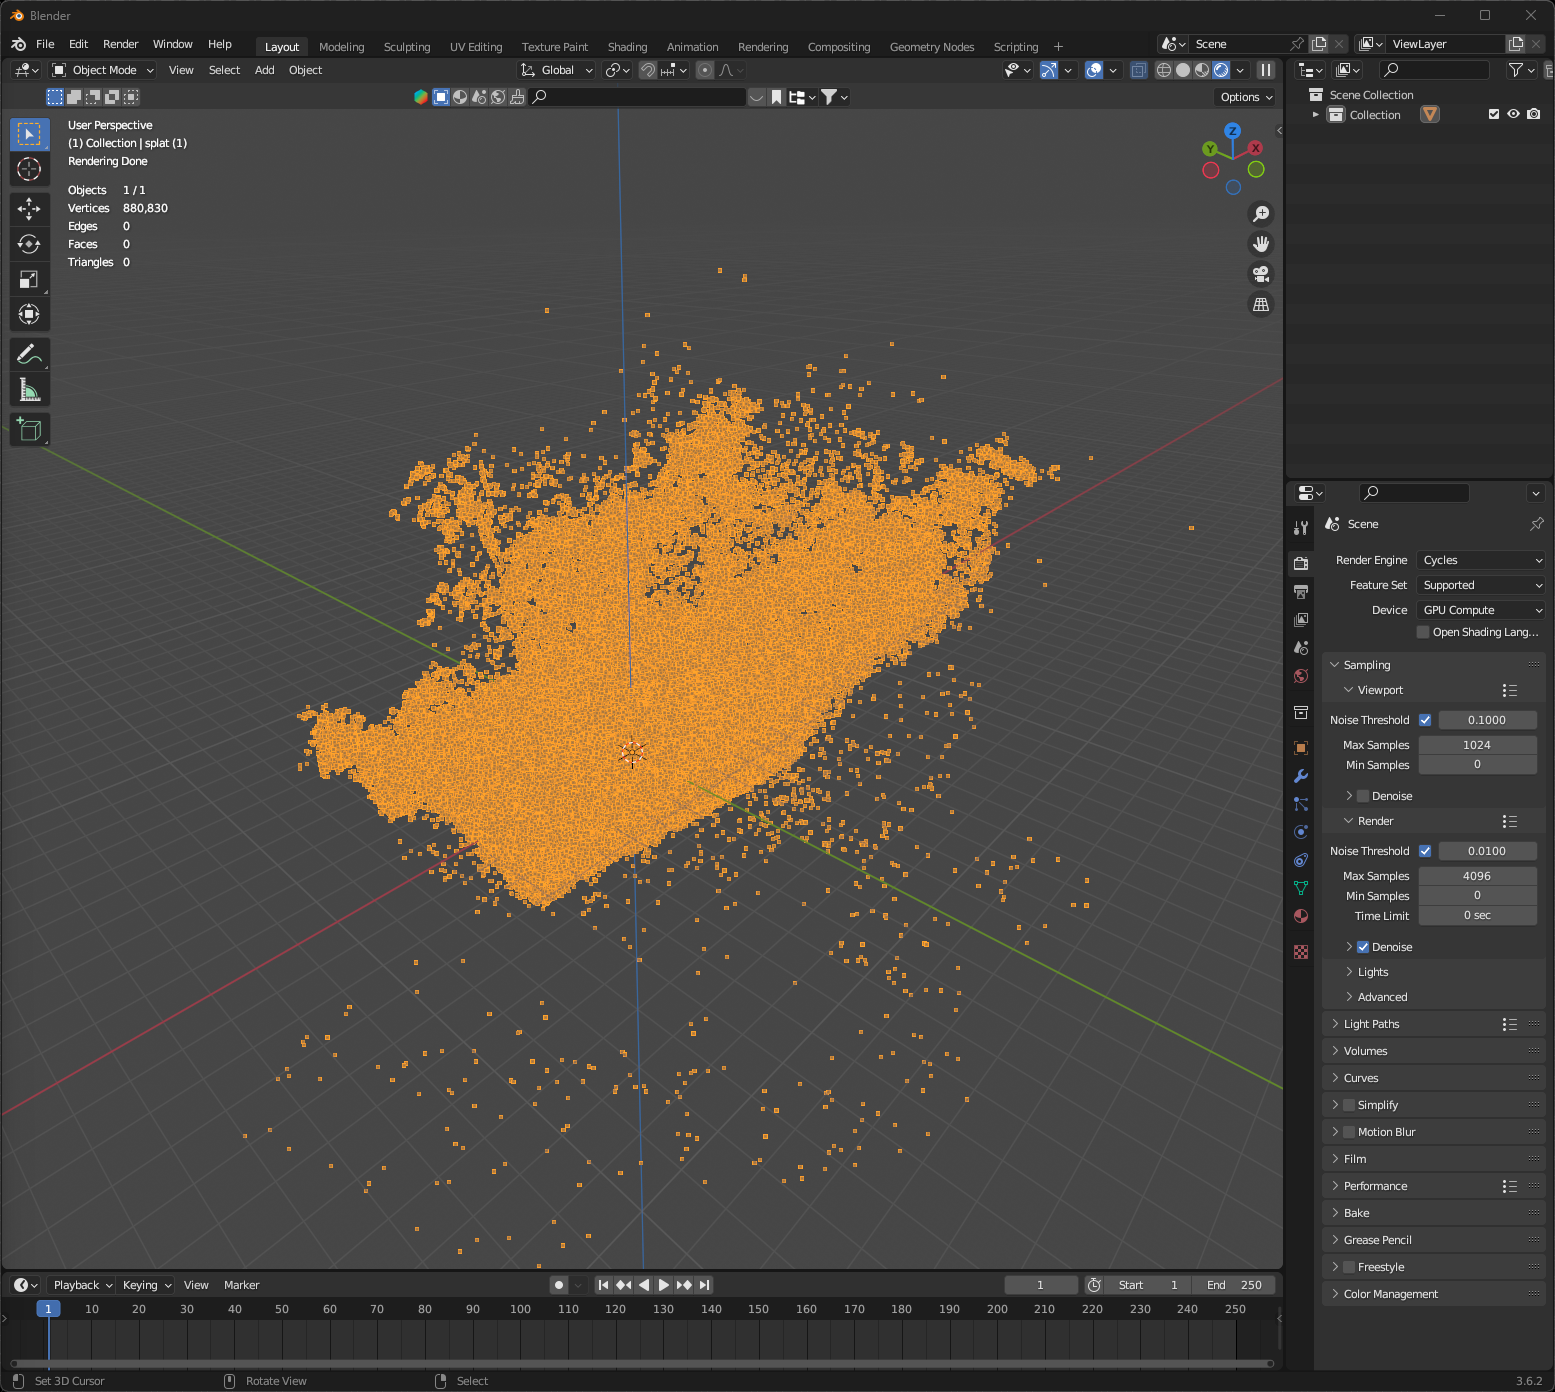
Task: Select the Measure tool
Action: (x=29, y=390)
